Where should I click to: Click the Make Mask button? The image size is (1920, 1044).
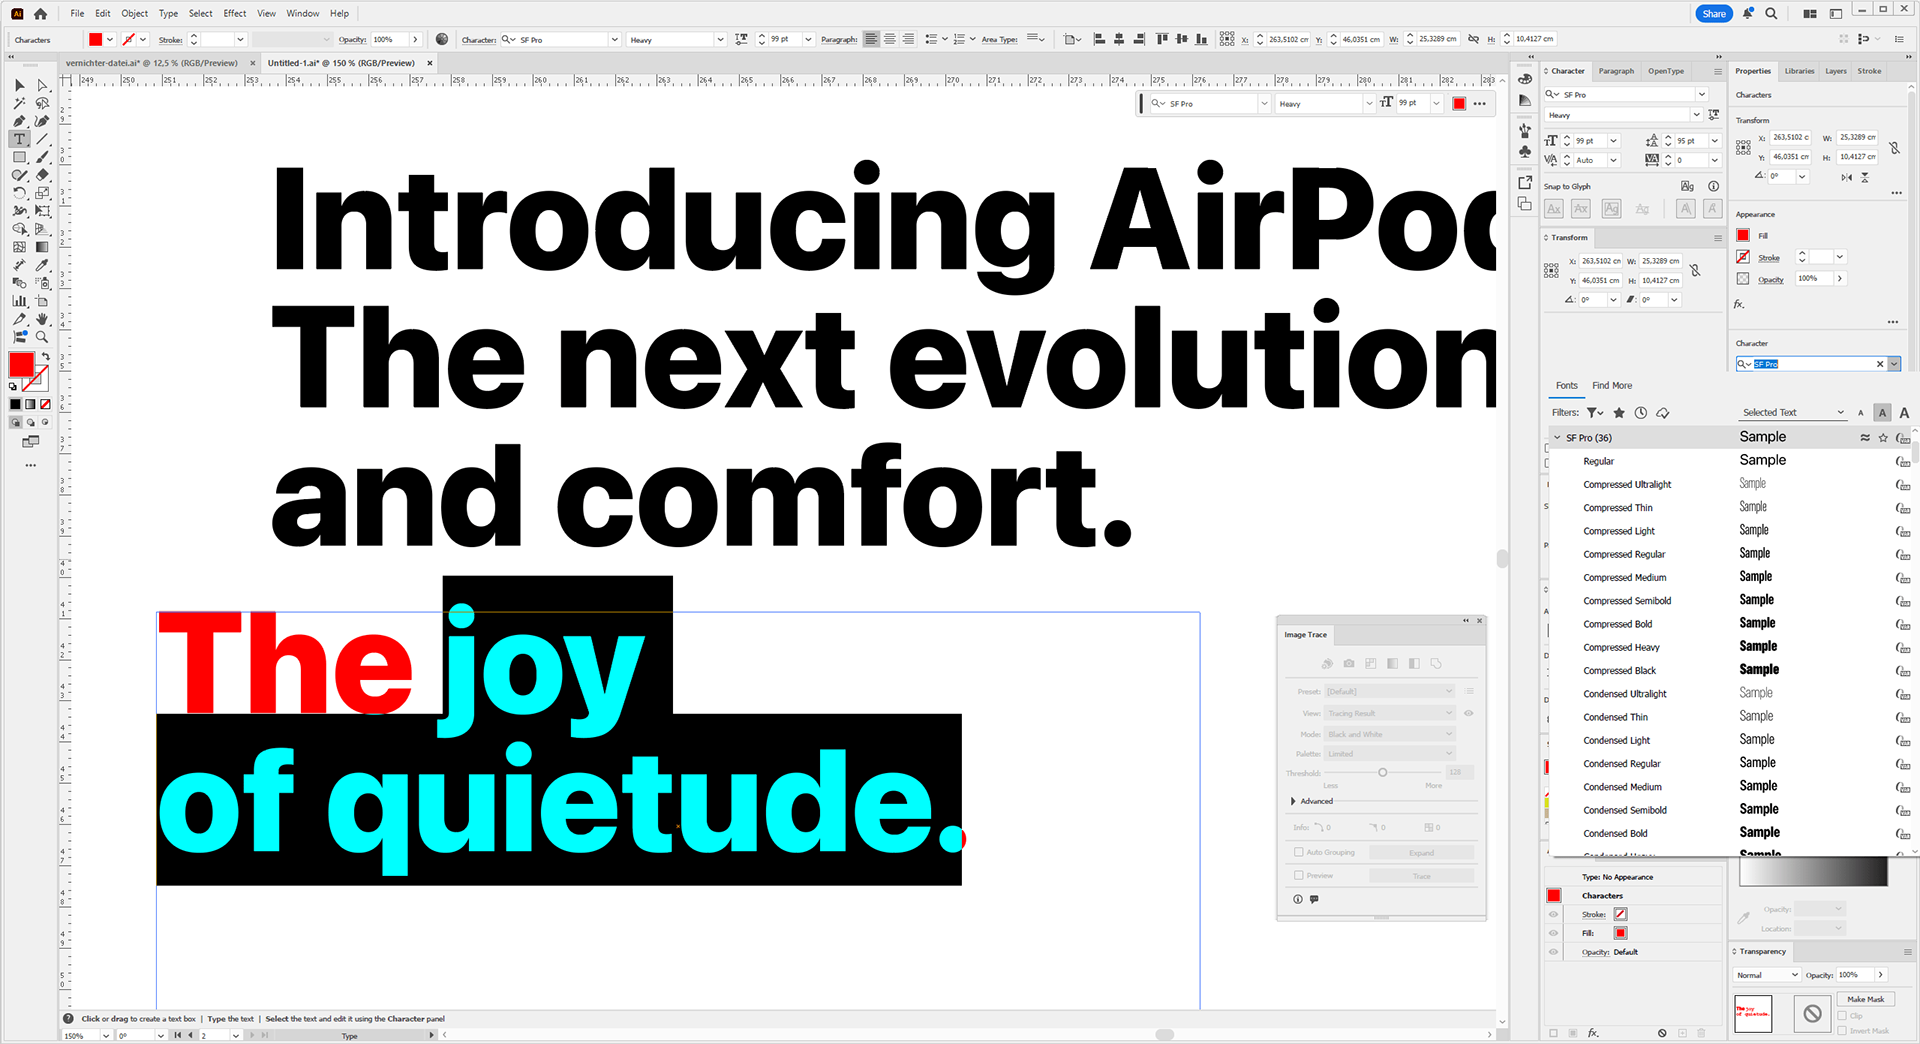pyautogui.click(x=1865, y=999)
